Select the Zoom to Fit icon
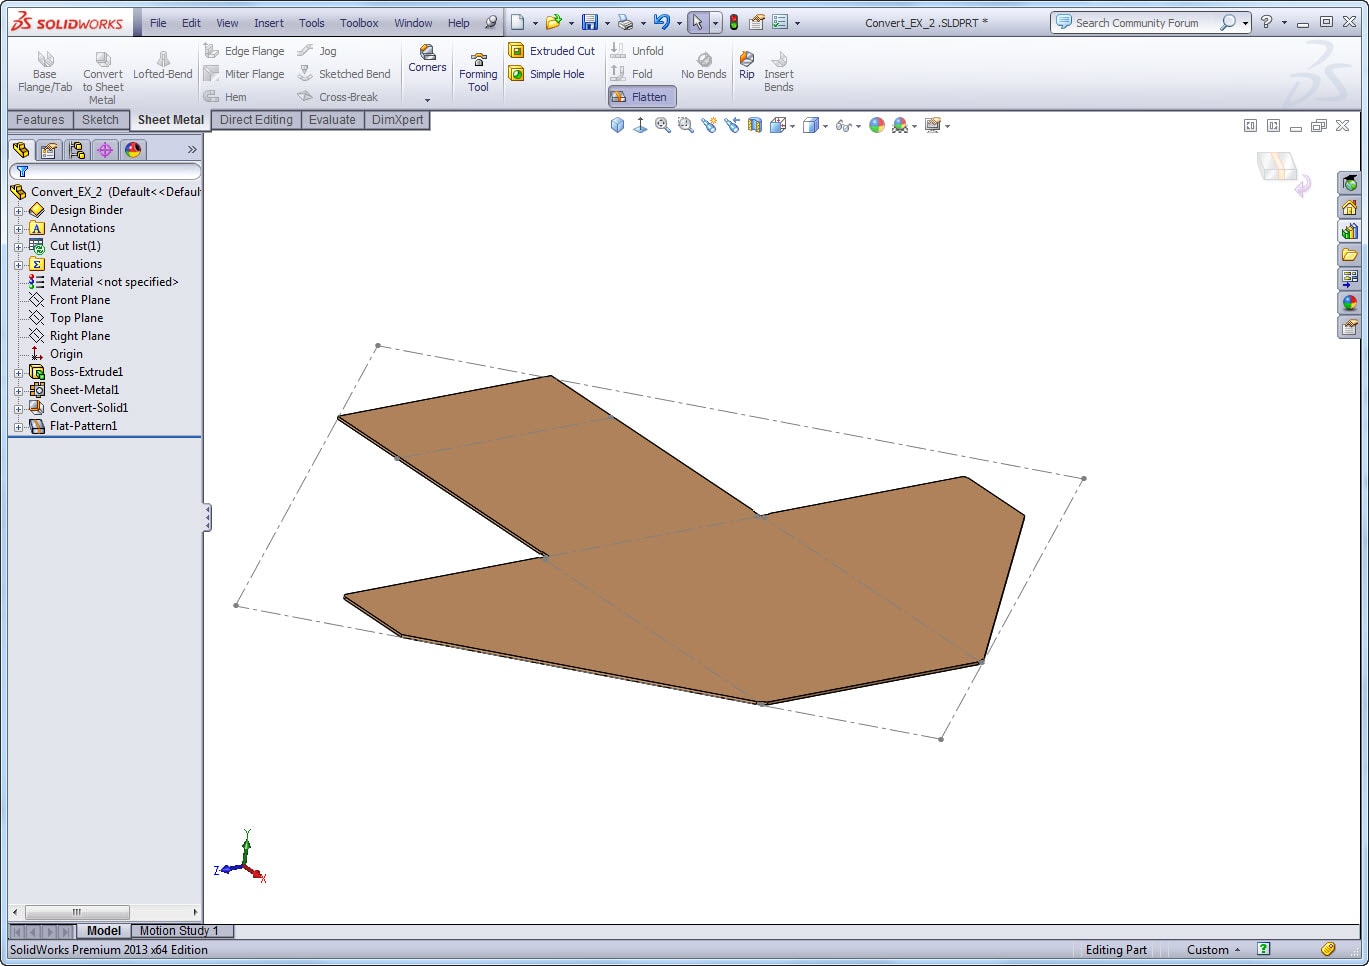The height and width of the screenshot is (966, 1369). [x=662, y=125]
